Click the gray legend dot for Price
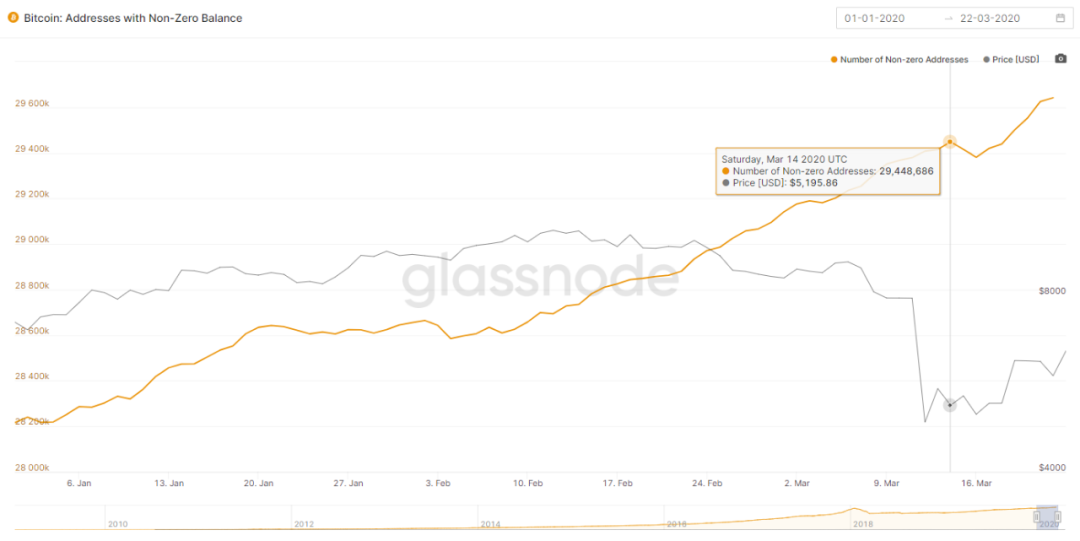 pos(986,60)
